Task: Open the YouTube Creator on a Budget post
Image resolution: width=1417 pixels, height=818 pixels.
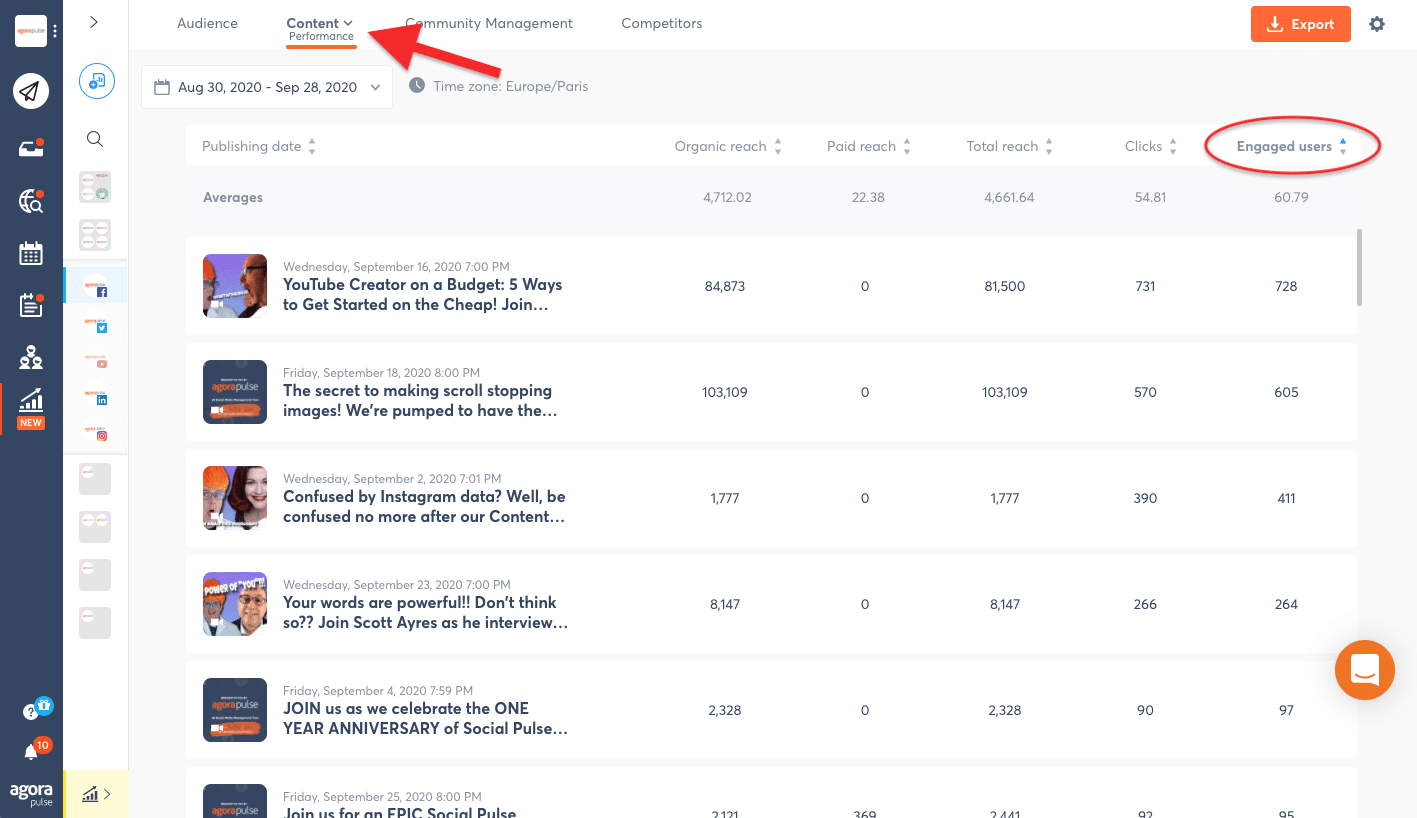Action: click(x=422, y=294)
